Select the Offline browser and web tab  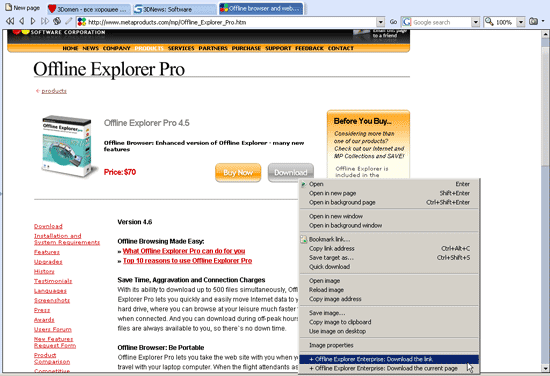click(x=261, y=8)
